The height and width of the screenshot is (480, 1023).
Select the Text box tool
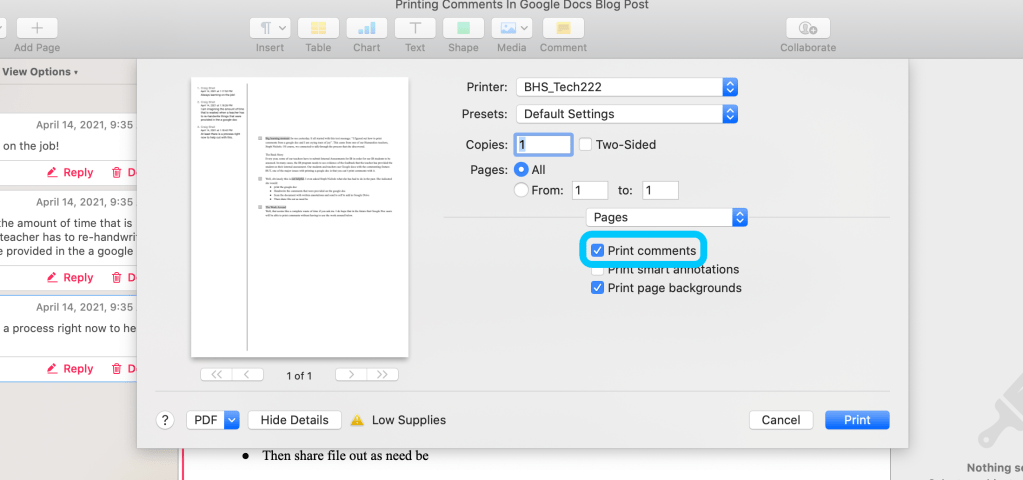415,29
